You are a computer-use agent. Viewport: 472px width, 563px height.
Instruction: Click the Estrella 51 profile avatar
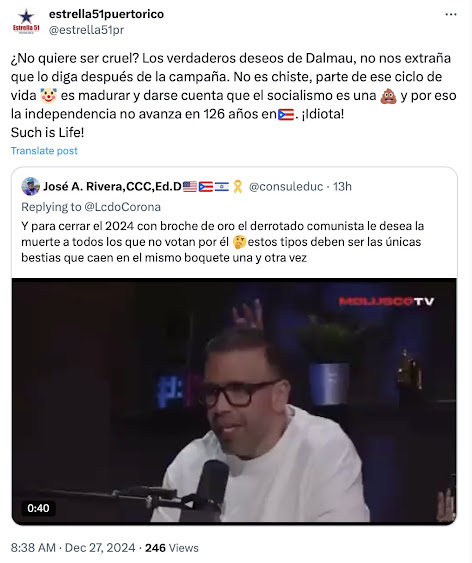[26, 22]
